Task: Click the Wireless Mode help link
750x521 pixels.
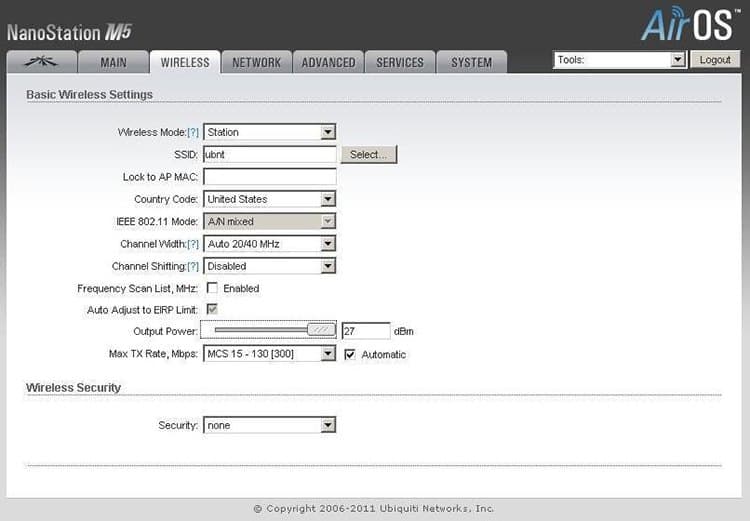Action: [193, 133]
